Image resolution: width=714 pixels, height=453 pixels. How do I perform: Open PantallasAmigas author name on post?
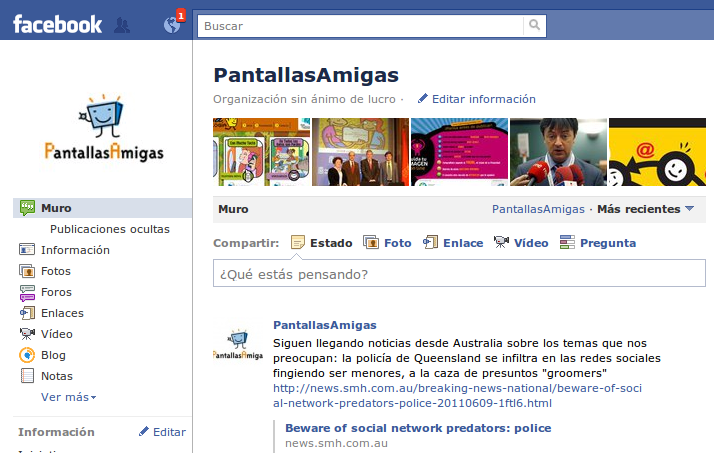pos(325,325)
